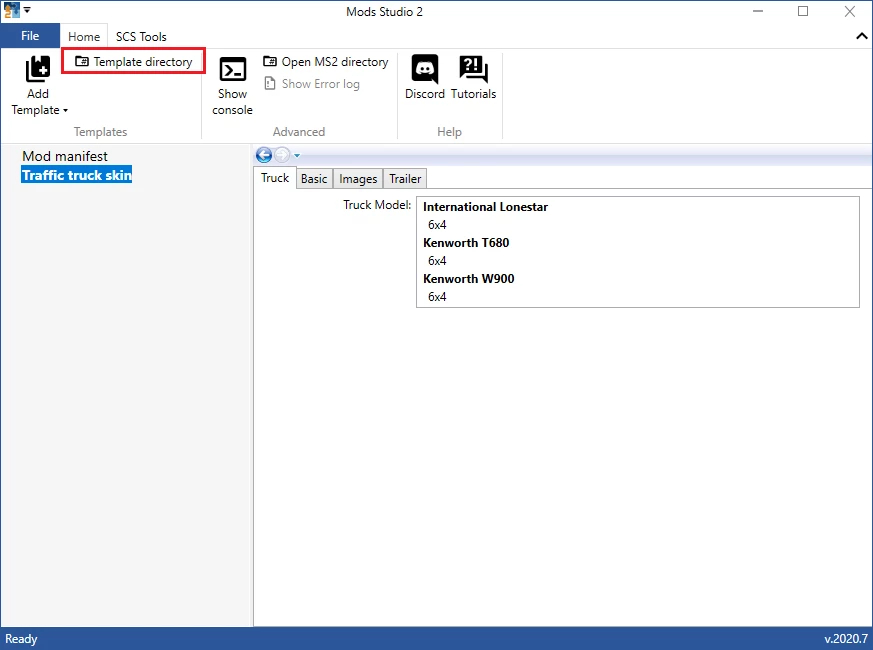Viewport: 873px width, 650px height.
Task: Open the File menu
Action: pyautogui.click(x=30, y=36)
